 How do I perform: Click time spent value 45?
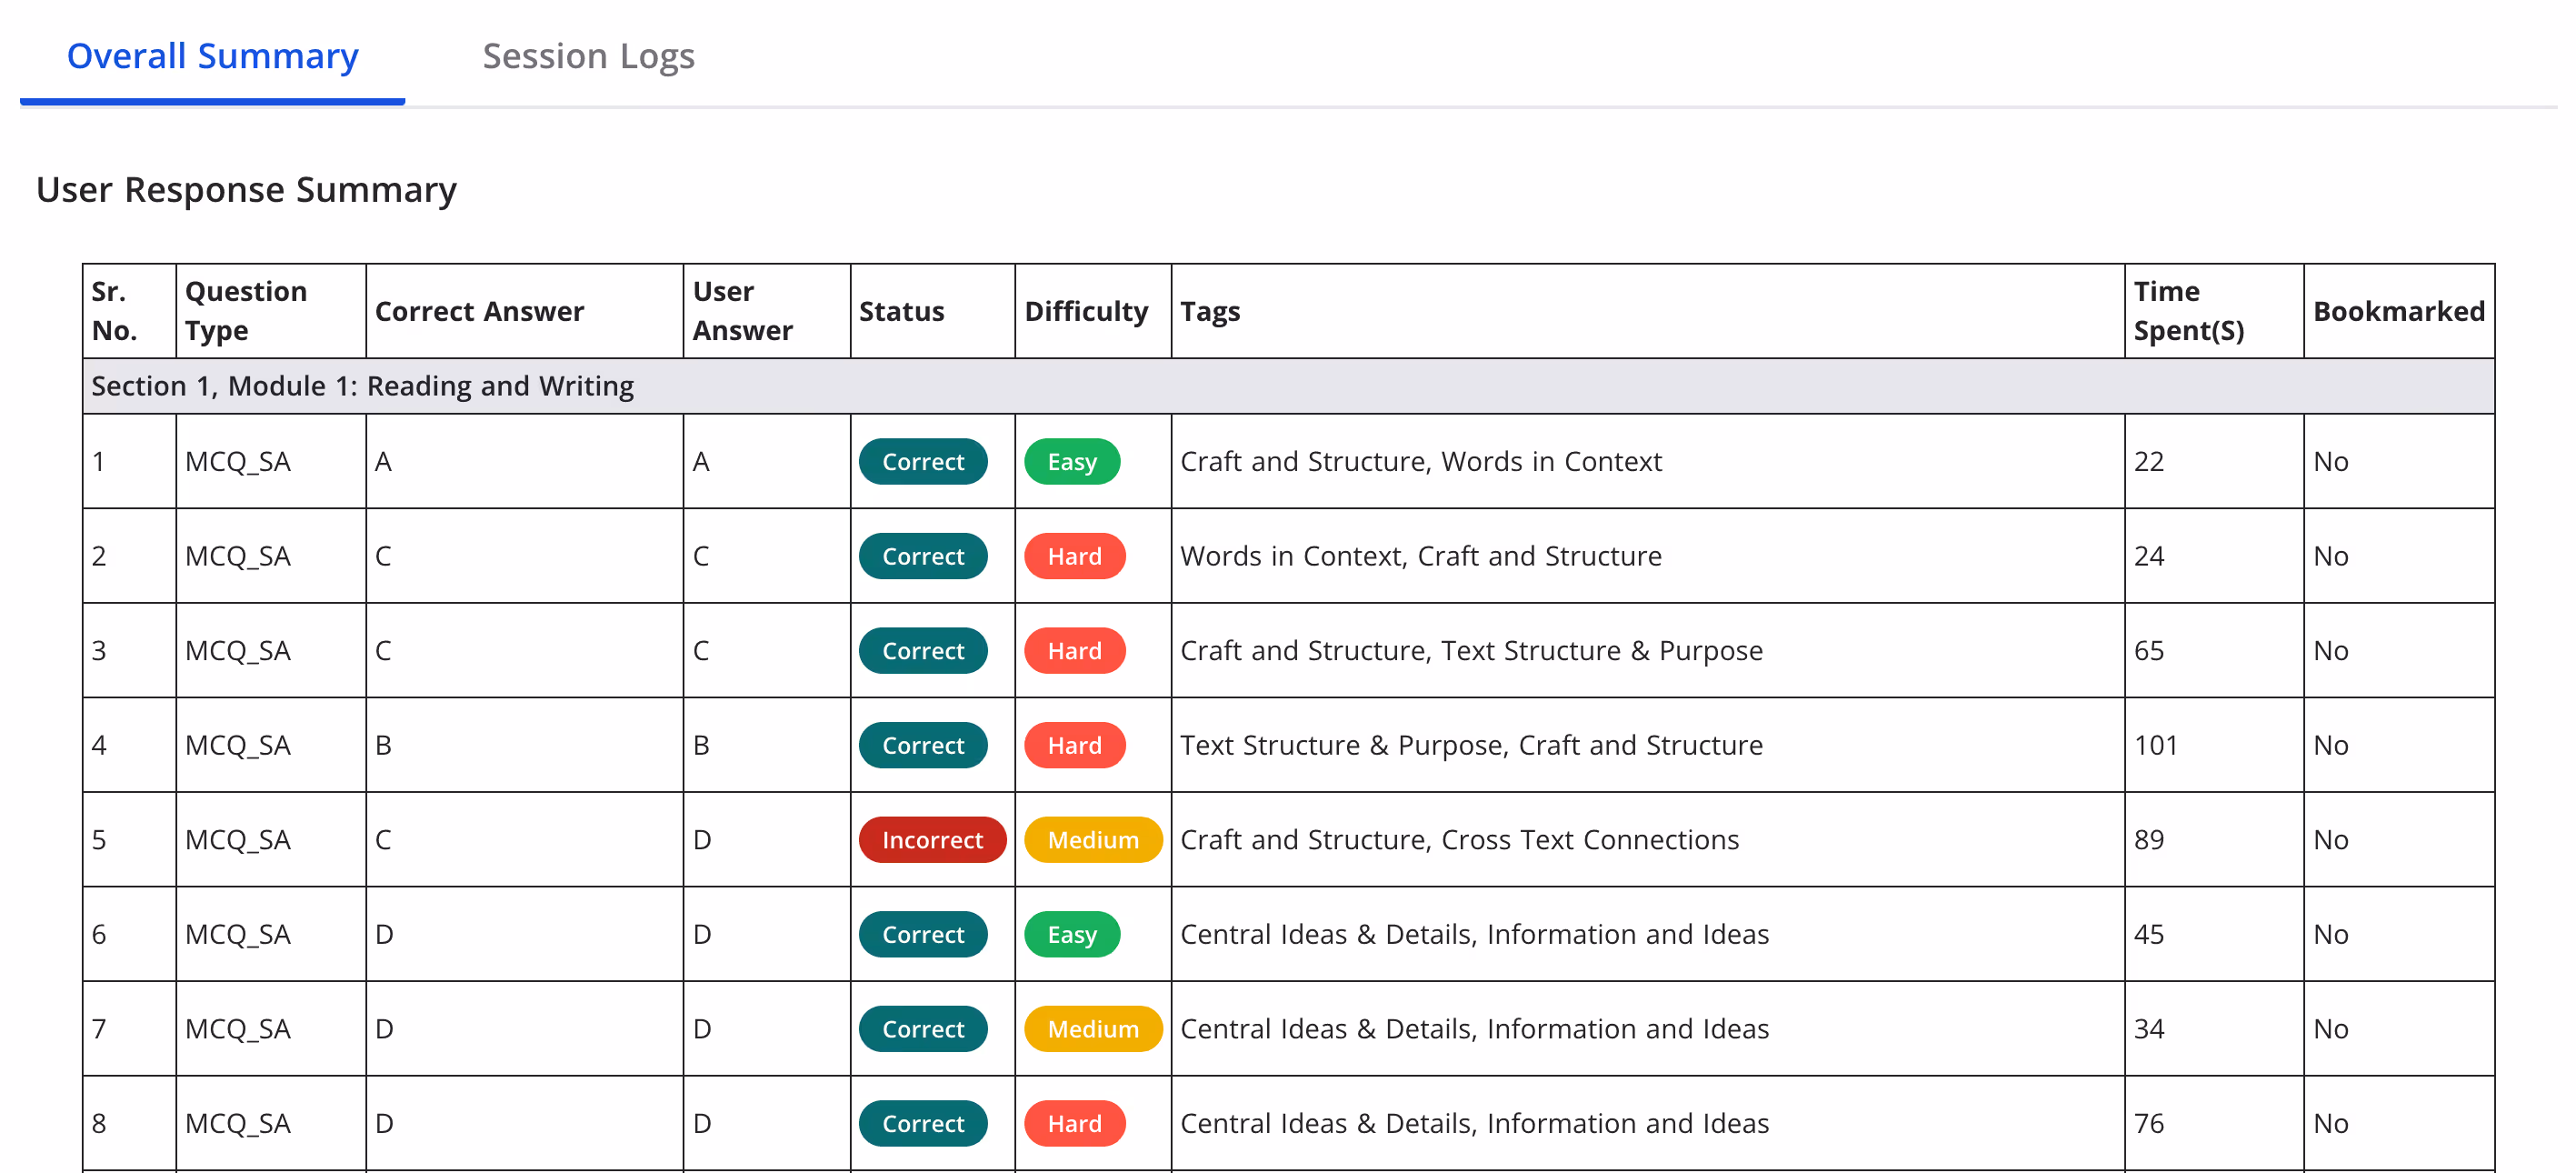tap(2148, 934)
